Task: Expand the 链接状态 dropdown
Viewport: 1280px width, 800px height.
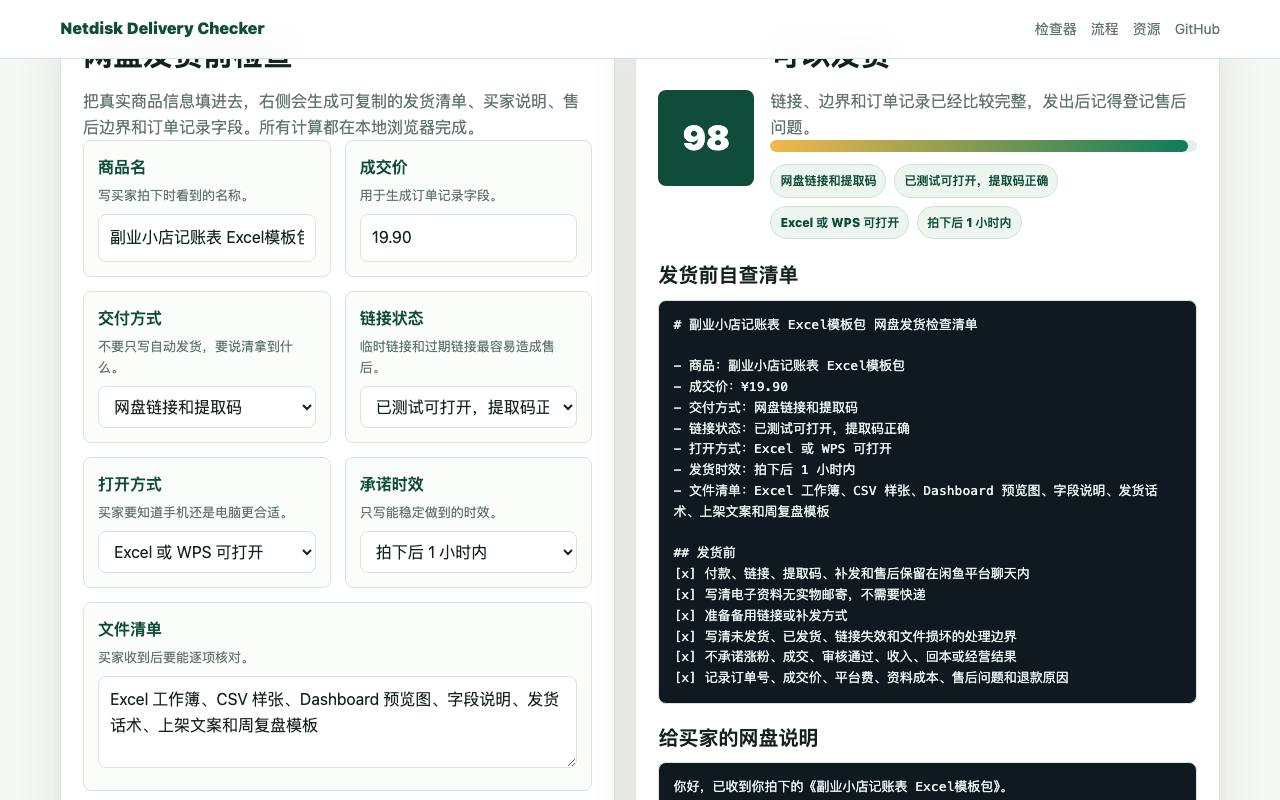Action: (x=468, y=407)
